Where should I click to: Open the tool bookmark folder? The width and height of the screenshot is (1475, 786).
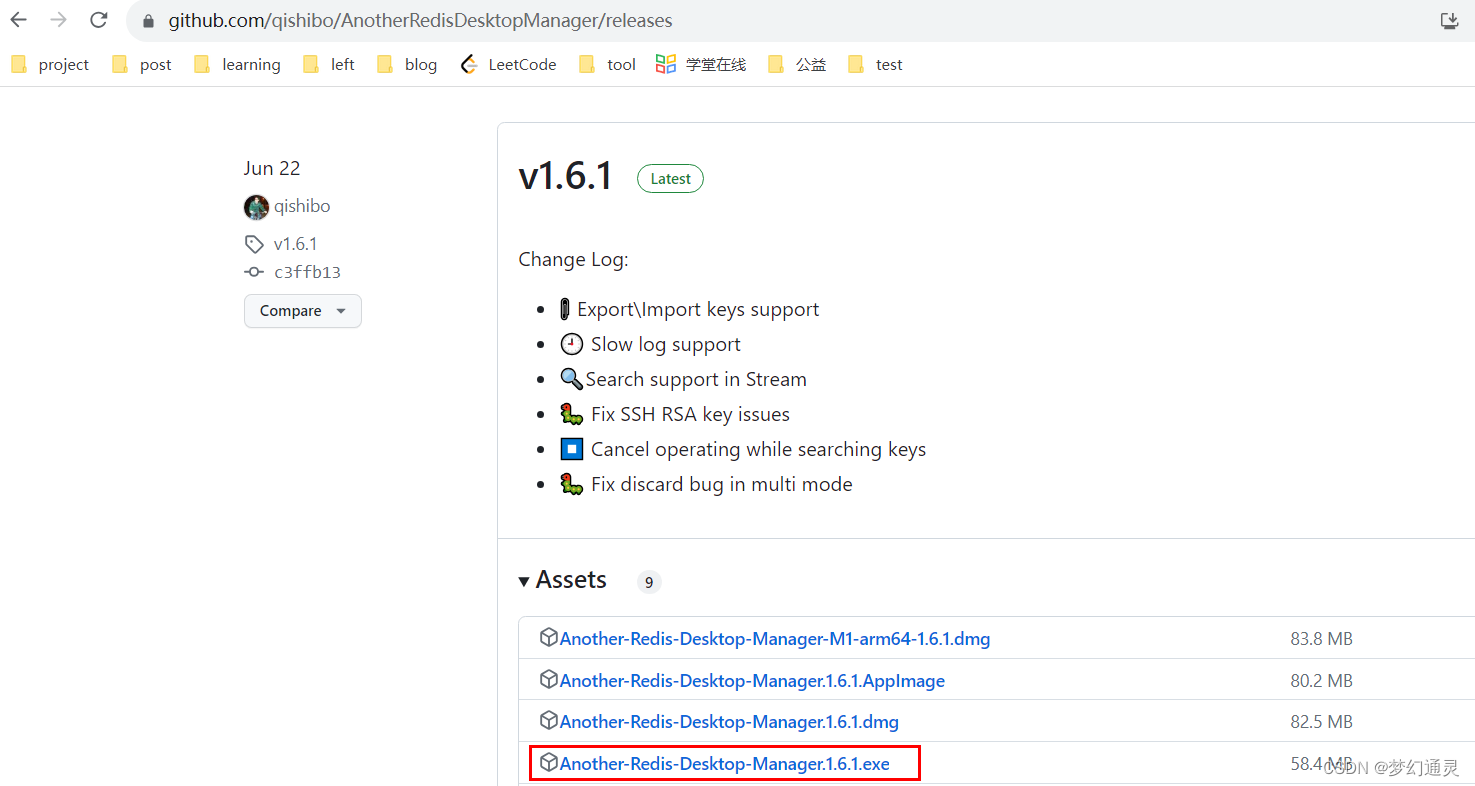coord(607,65)
